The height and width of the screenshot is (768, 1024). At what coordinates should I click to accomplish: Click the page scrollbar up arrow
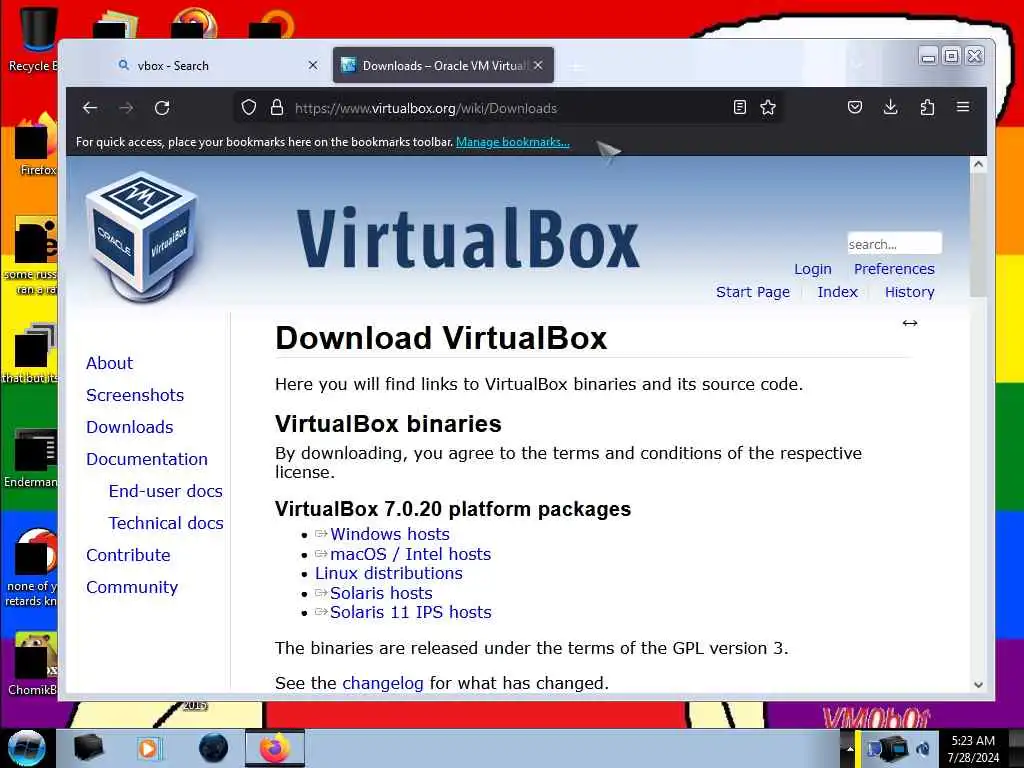coord(978,164)
